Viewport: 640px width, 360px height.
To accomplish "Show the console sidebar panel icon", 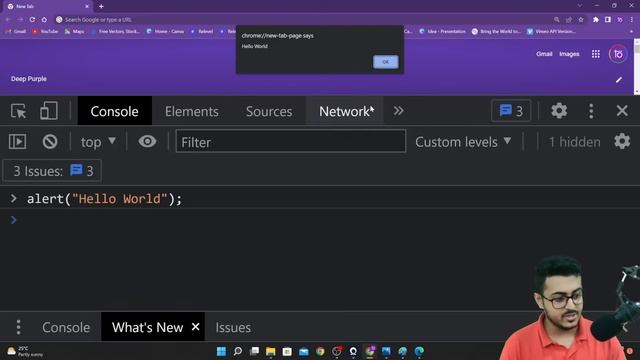I will point(18,142).
